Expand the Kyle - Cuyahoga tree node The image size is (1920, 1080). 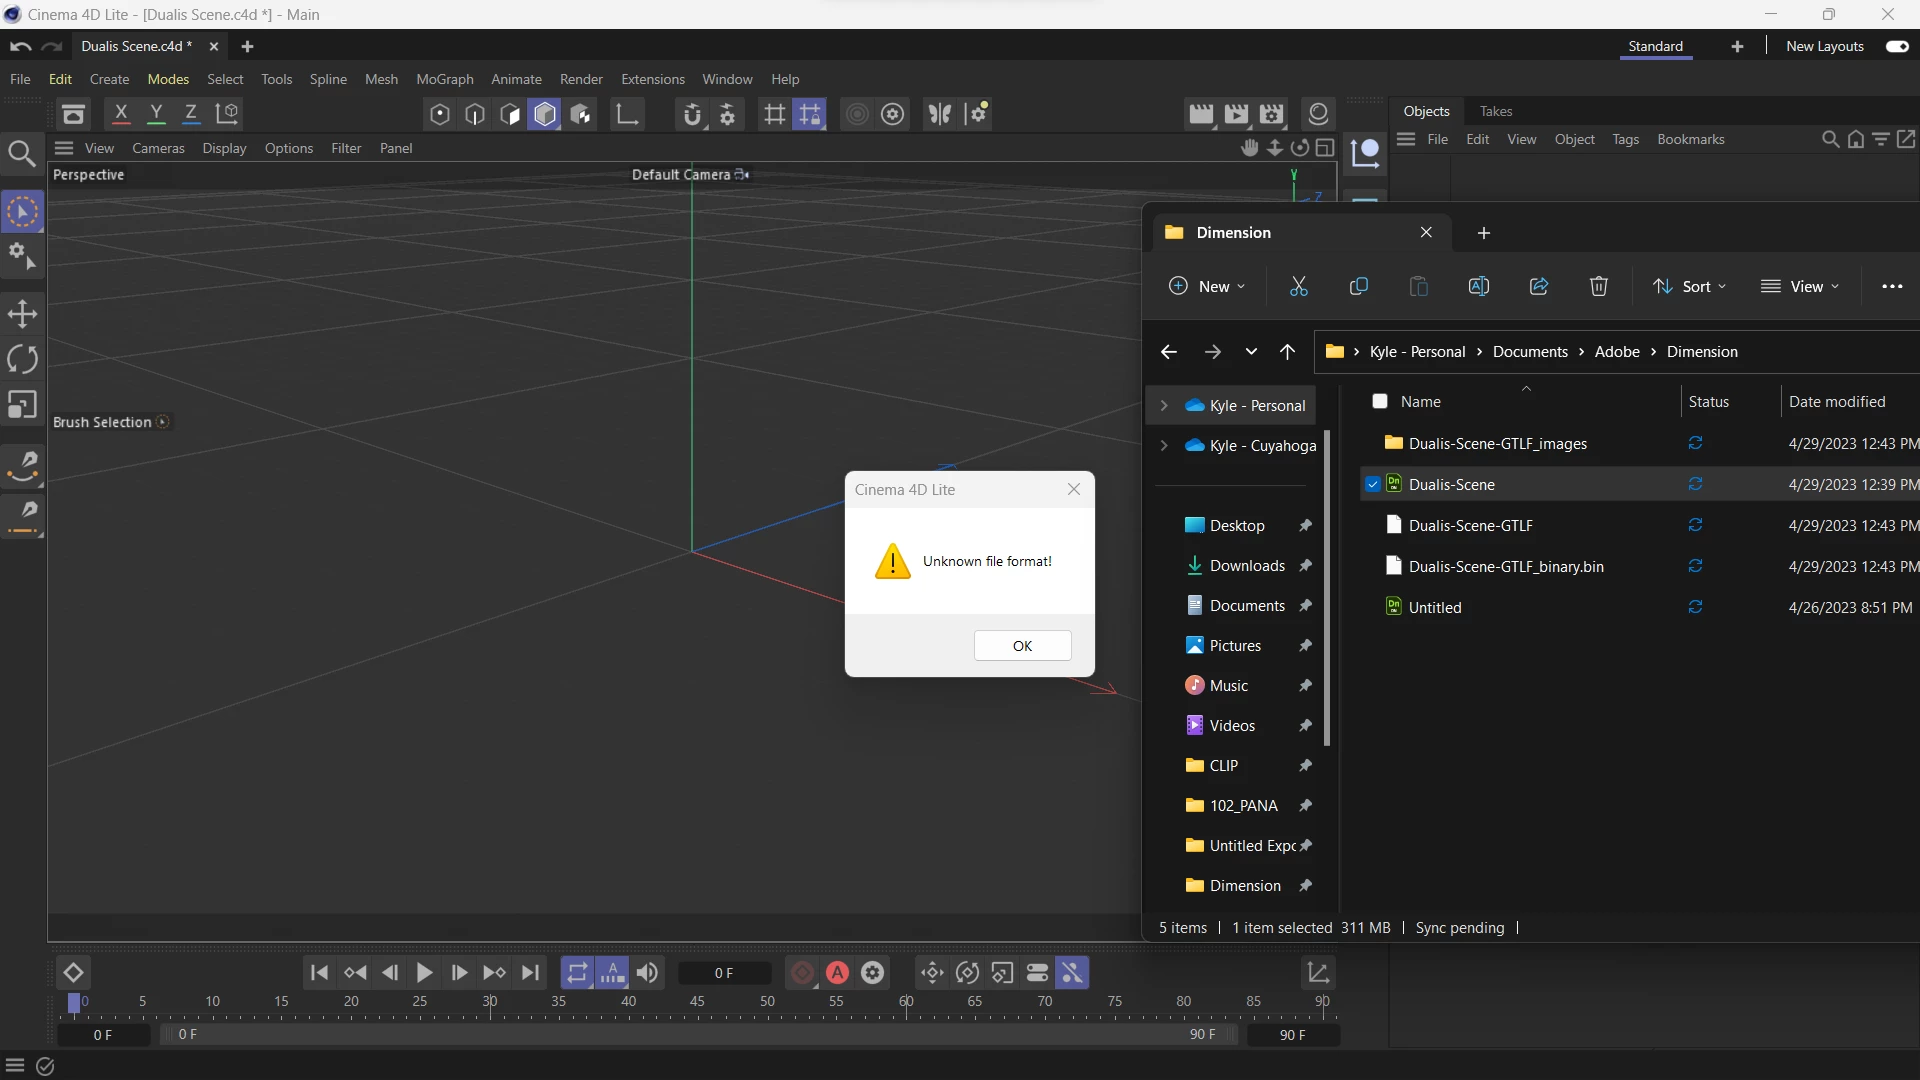tap(1164, 446)
